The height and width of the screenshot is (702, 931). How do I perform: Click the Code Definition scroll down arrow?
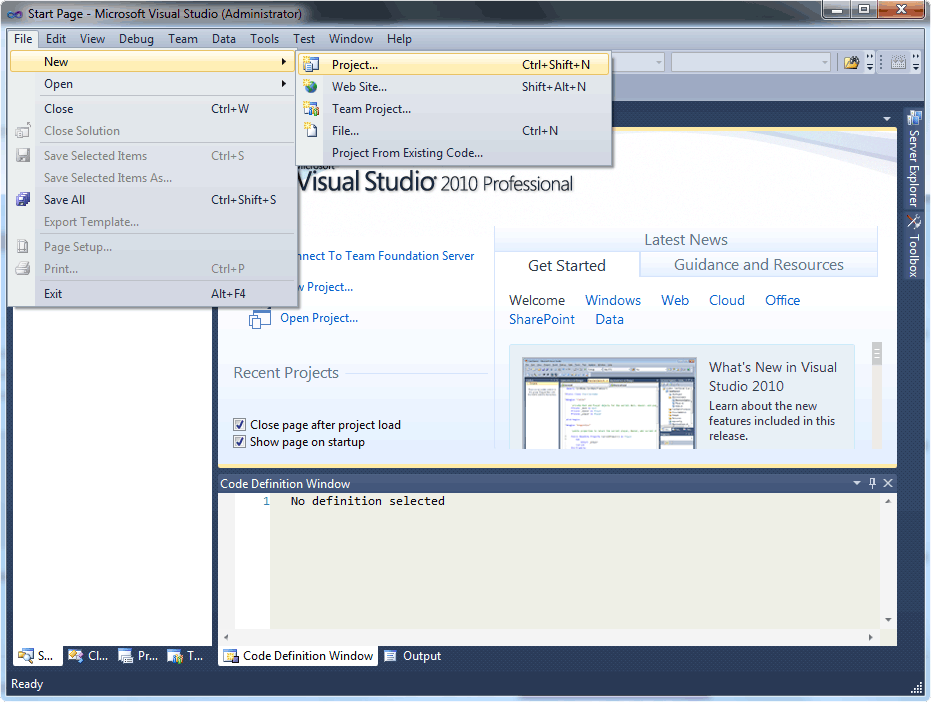(888, 619)
